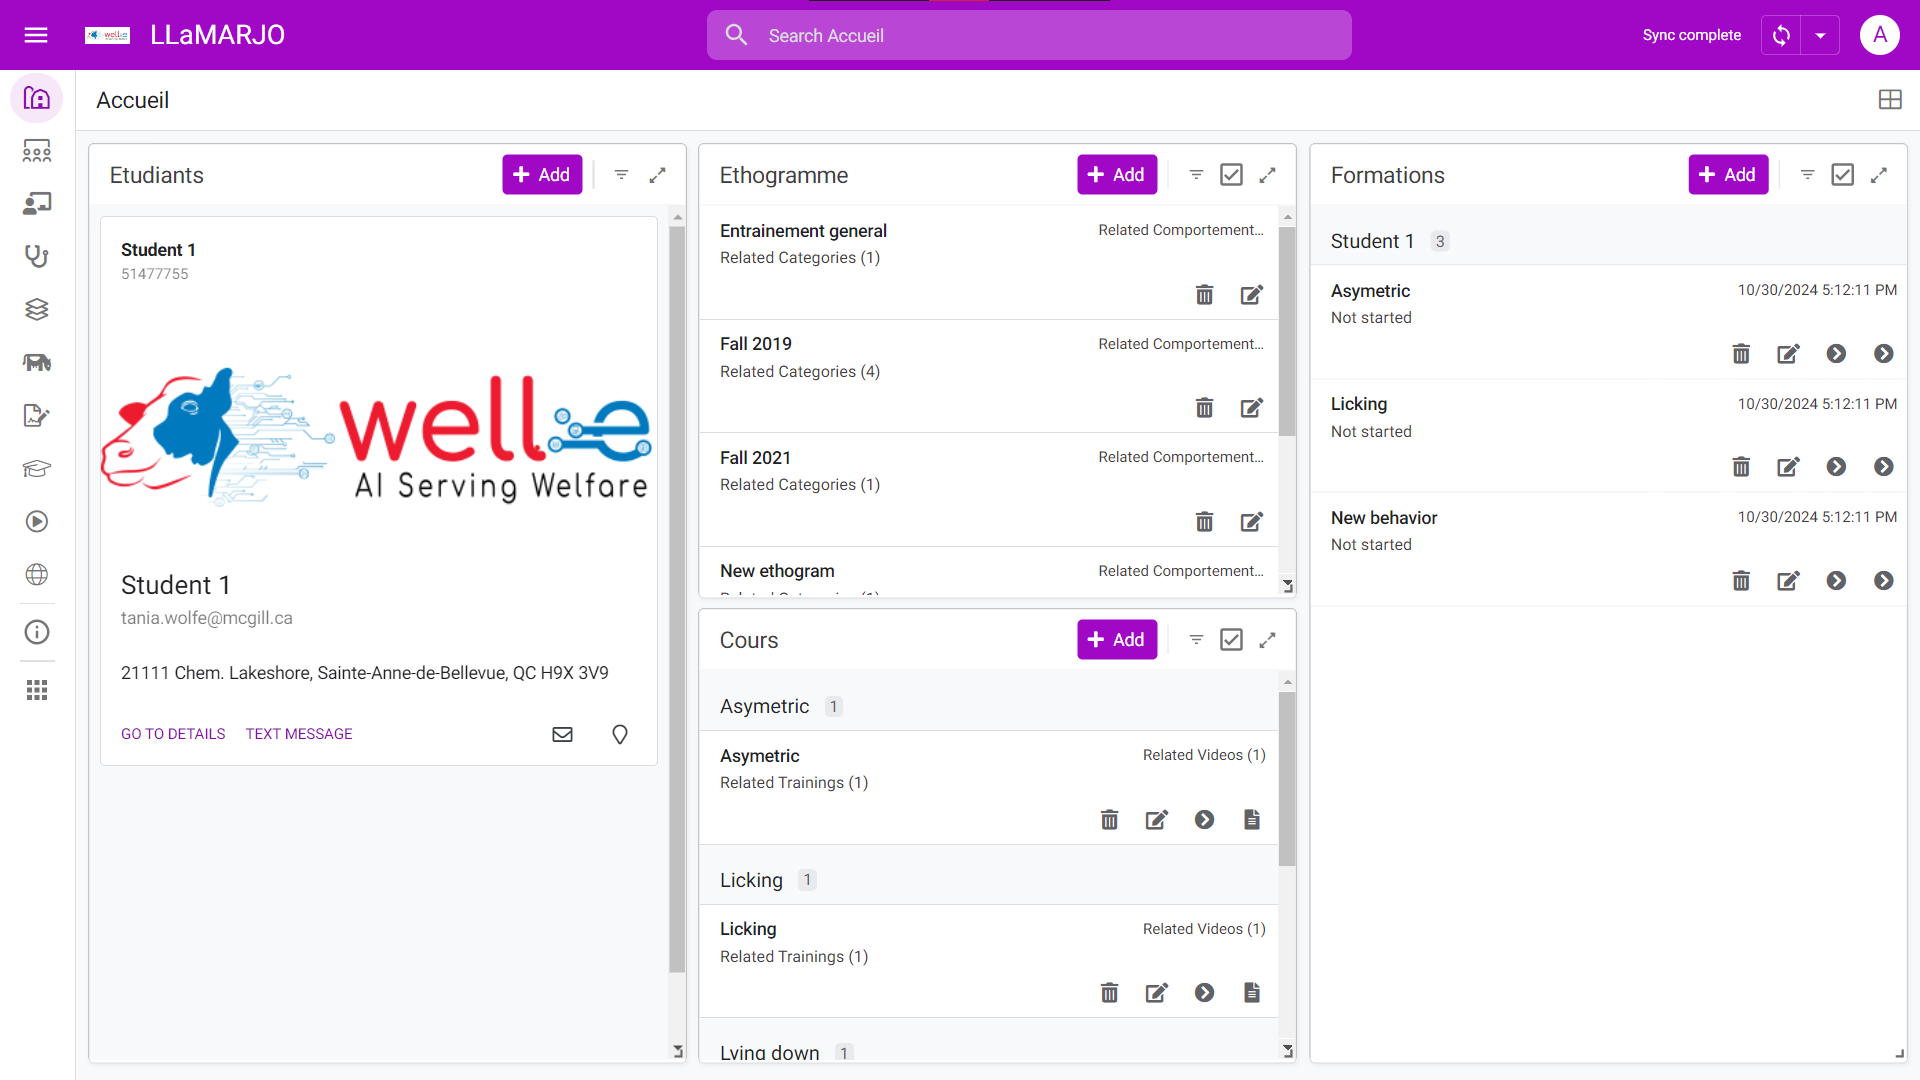Click the graduation cap sidebar icon

36,468
